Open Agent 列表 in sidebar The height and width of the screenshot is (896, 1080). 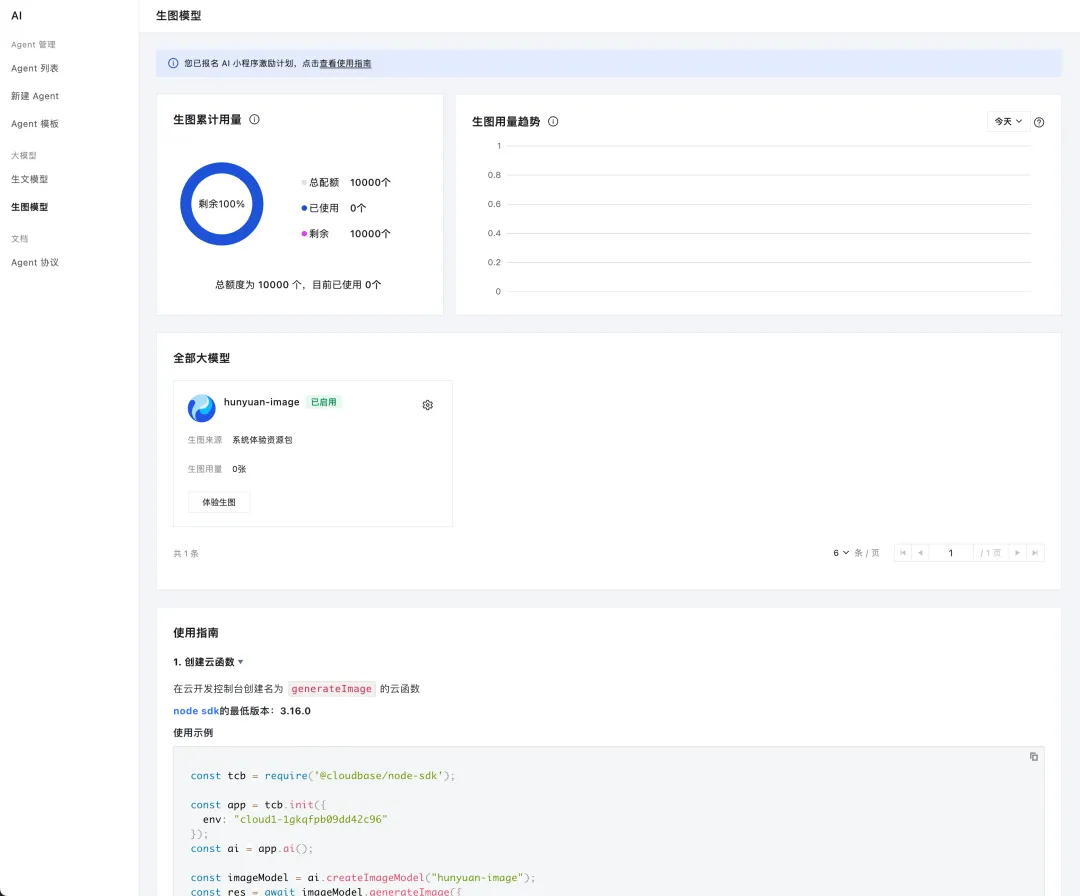[35, 68]
